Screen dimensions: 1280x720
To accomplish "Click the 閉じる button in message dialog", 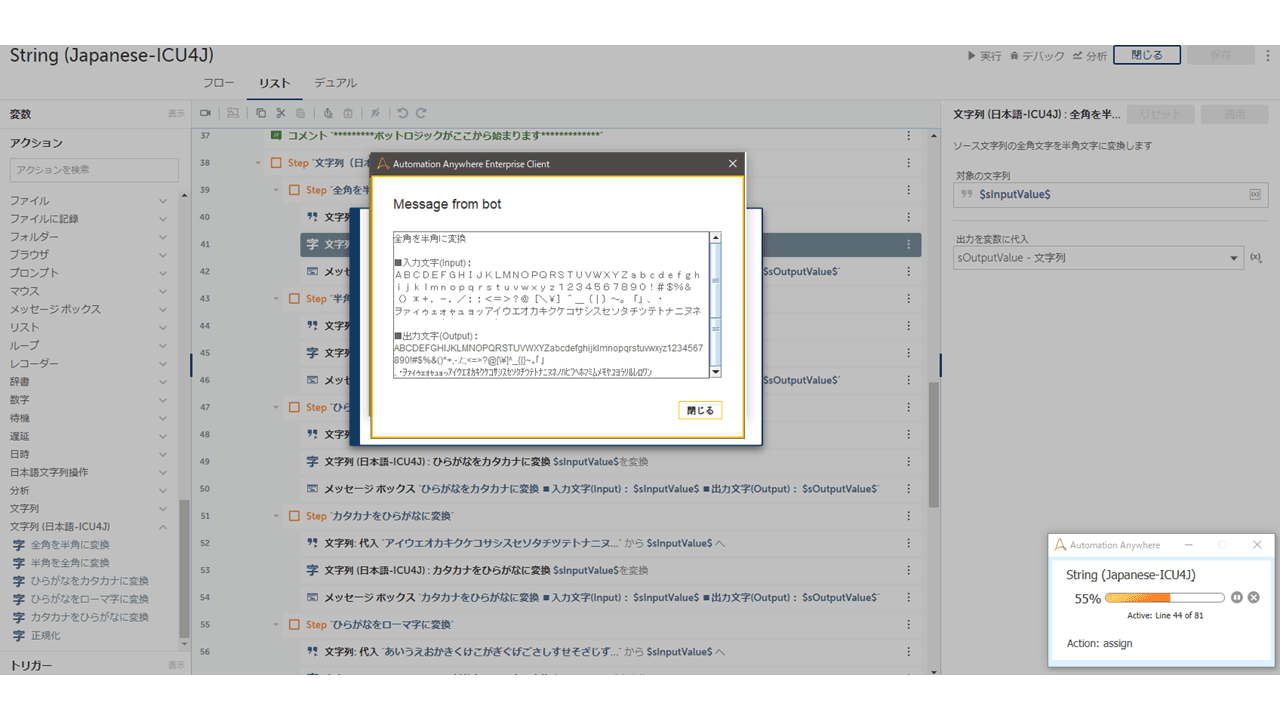I will pos(700,410).
